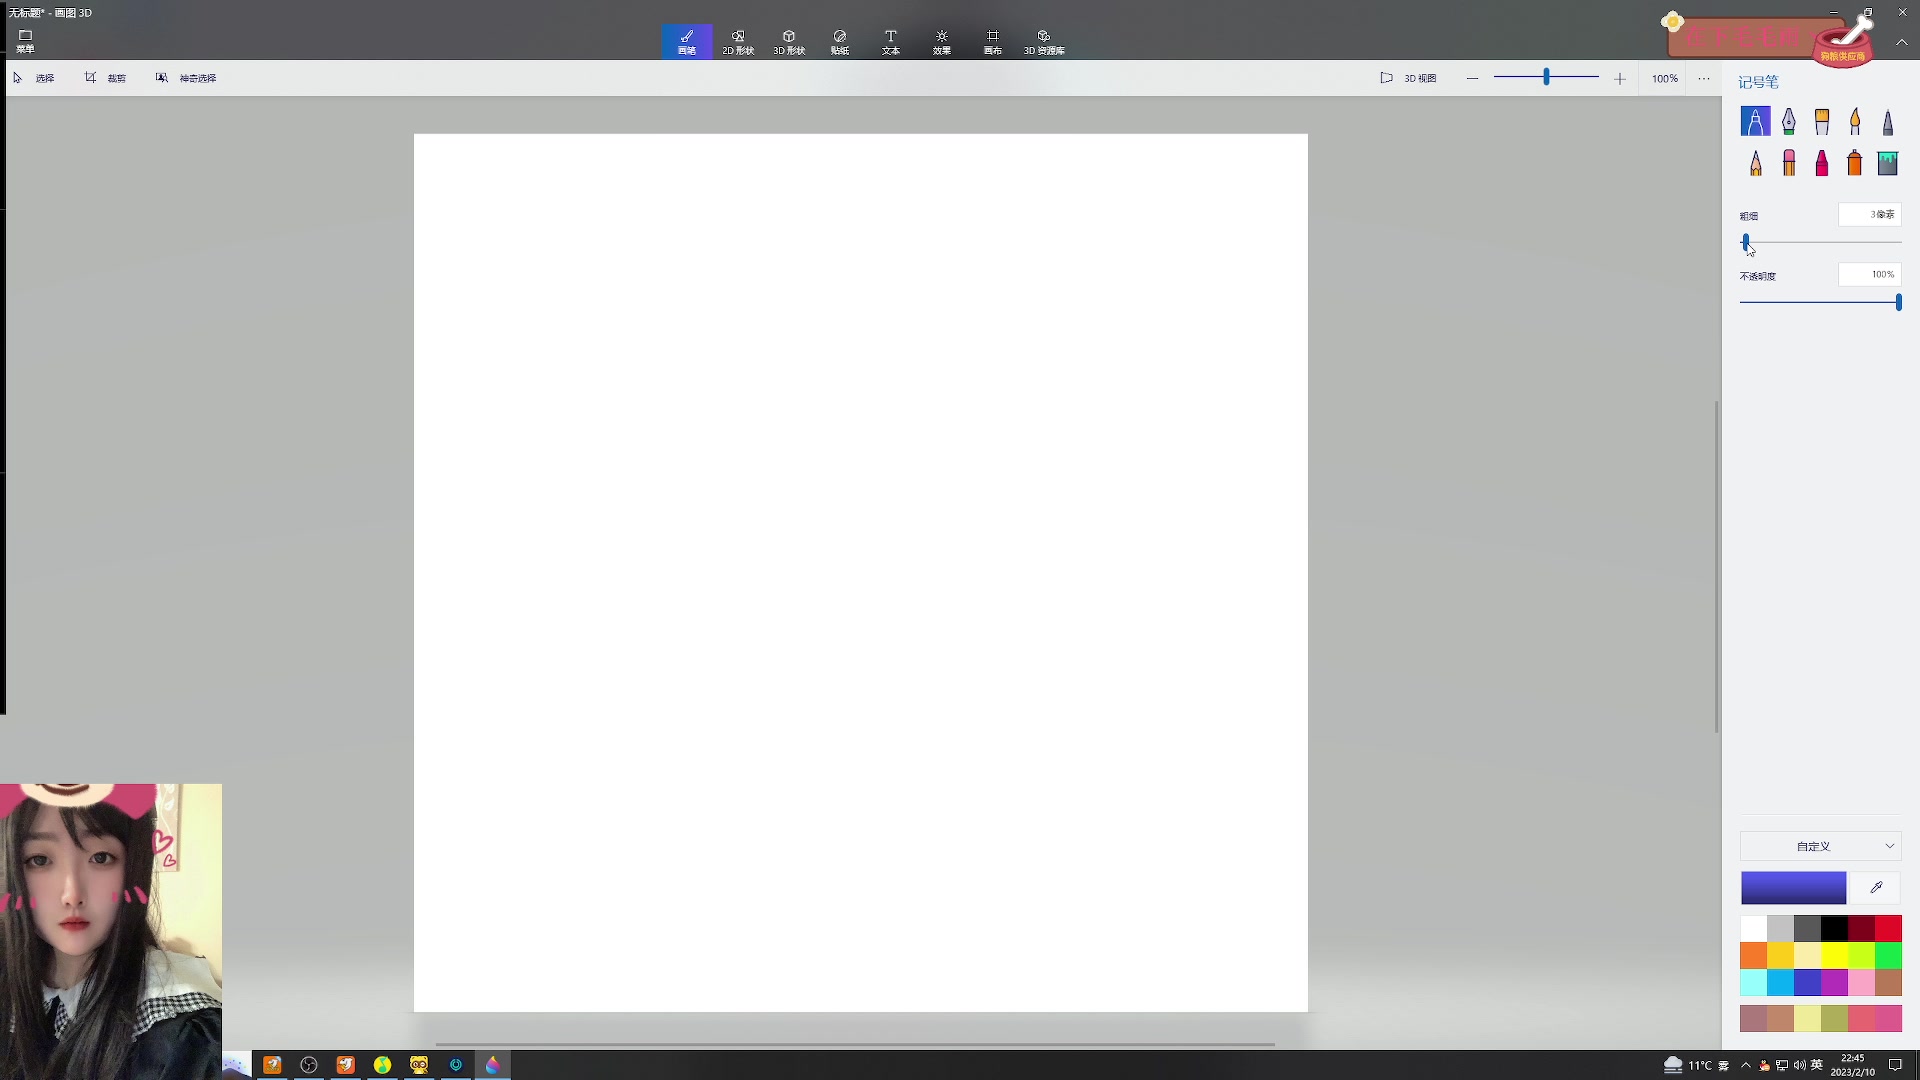Viewport: 1920px width, 1080px height.
Task: Open the Paint 3D taskbar icon
Action: coord(492,1065)
